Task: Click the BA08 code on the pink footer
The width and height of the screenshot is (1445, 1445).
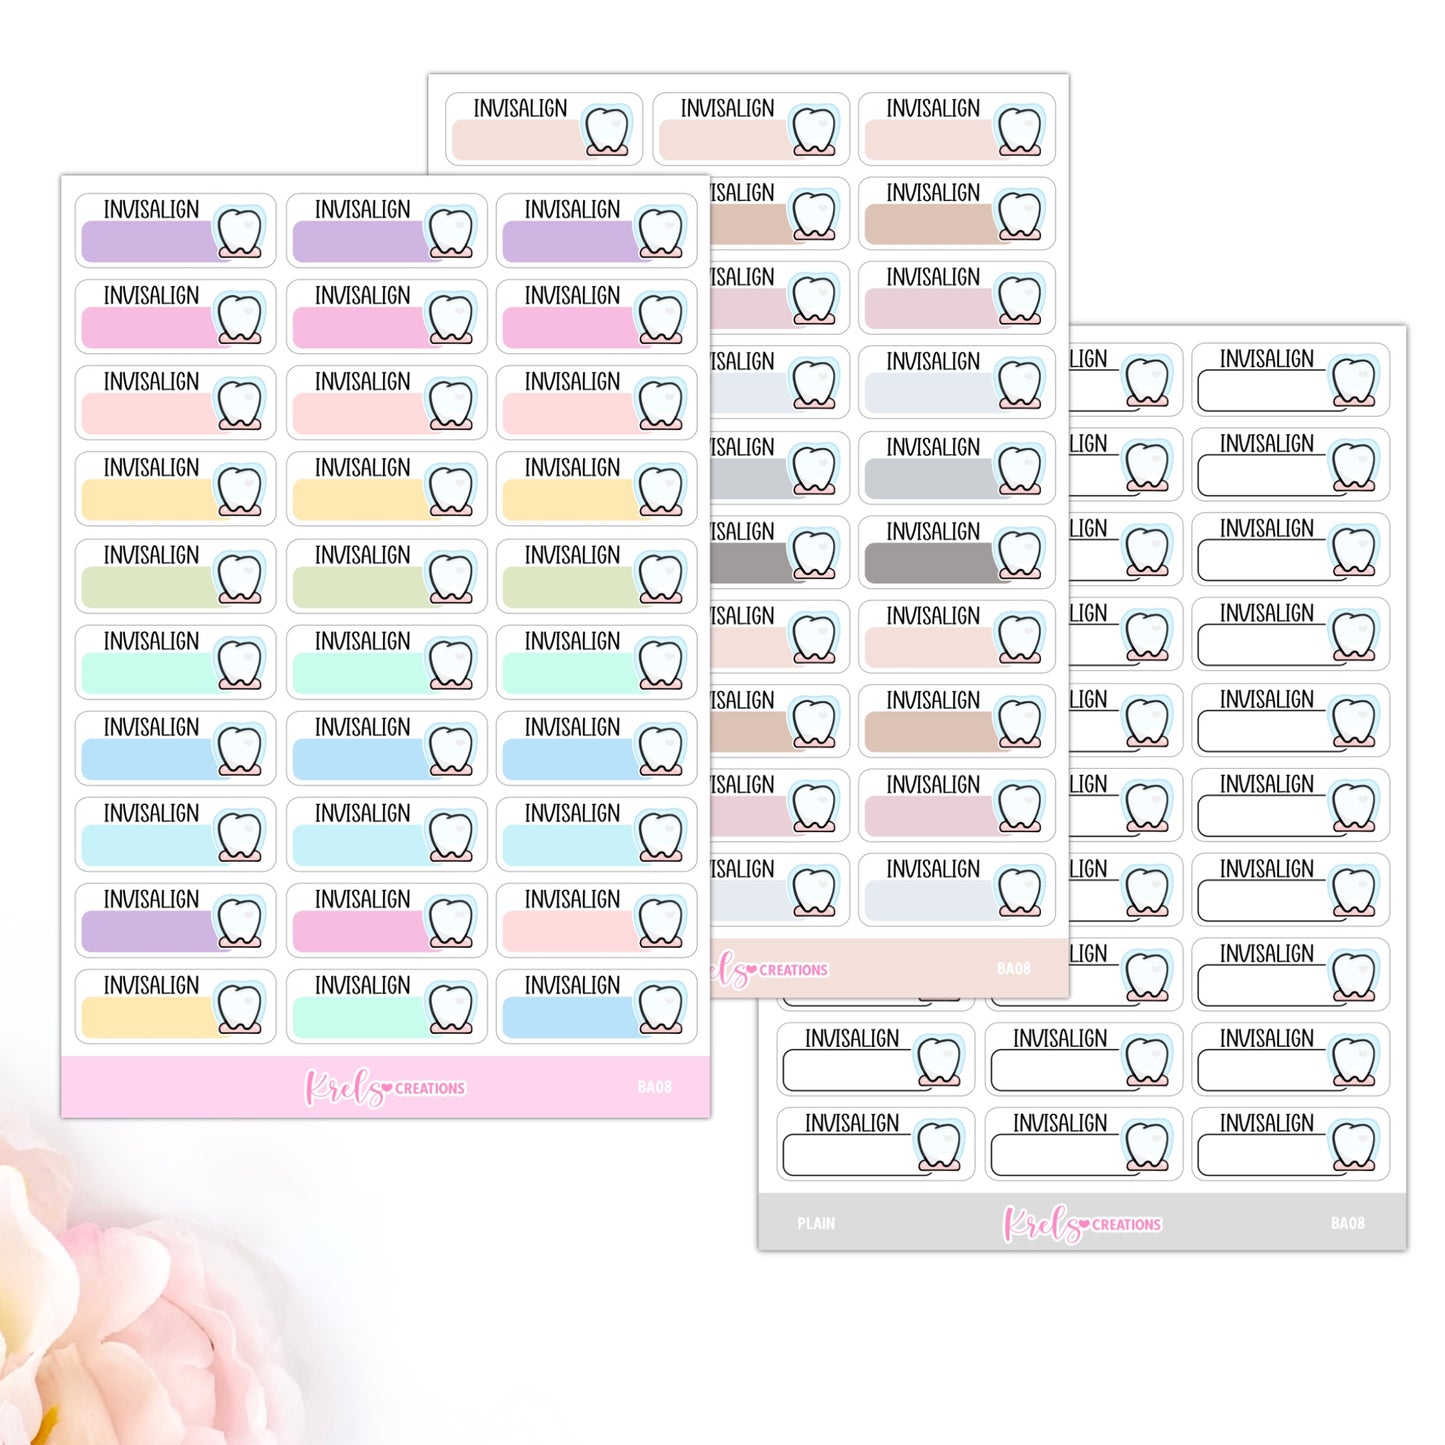Action: pos(654,1087)
